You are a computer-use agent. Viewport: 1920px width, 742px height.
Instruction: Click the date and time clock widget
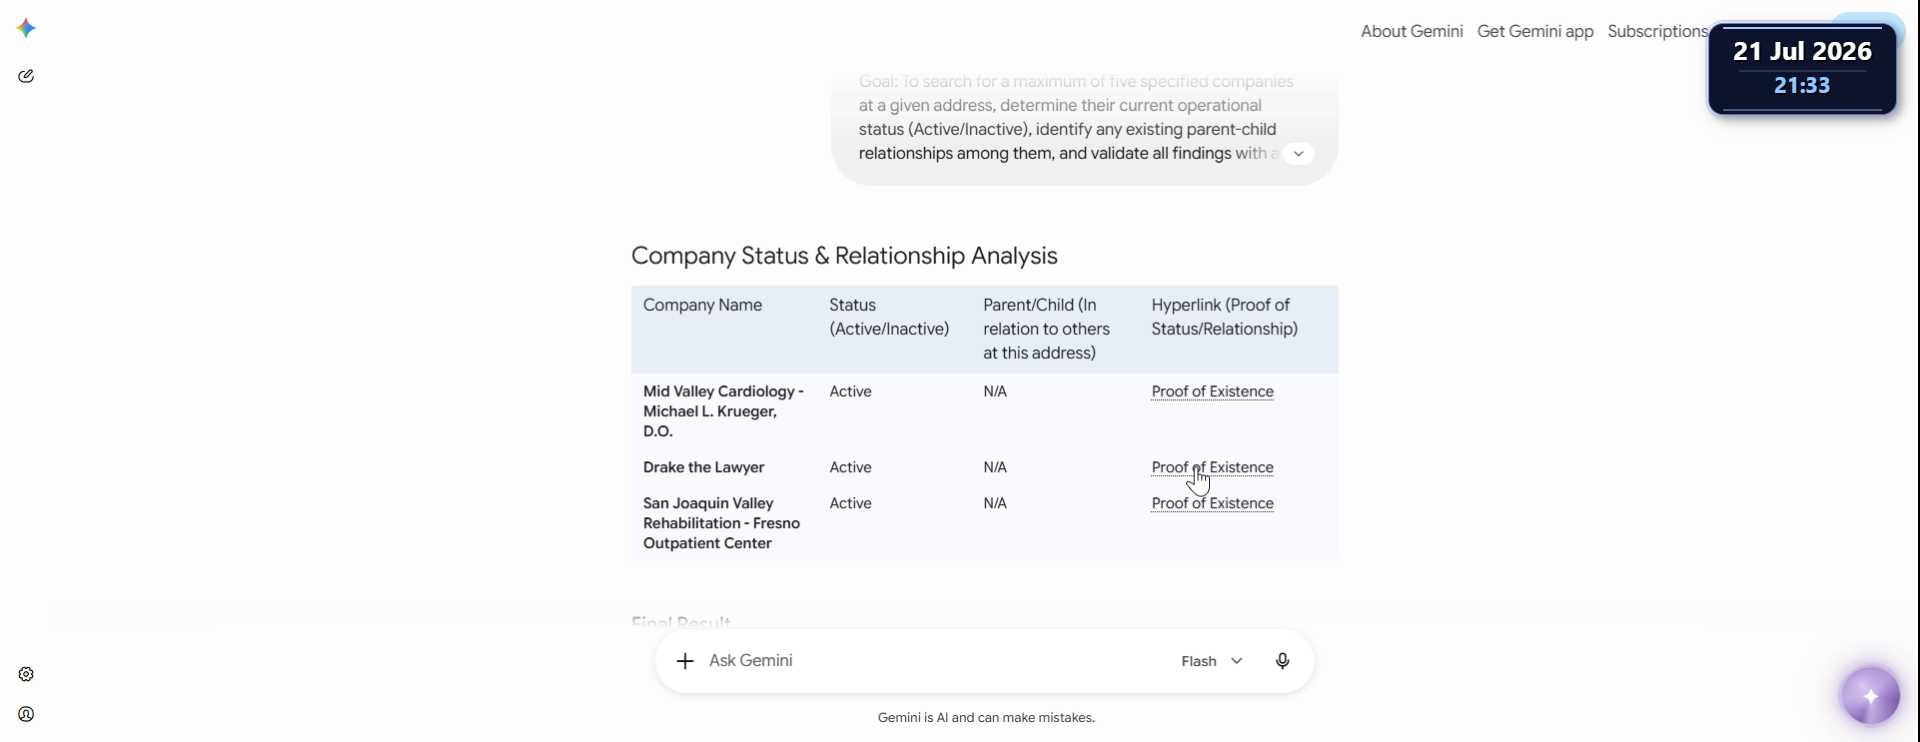(1802, 68)
